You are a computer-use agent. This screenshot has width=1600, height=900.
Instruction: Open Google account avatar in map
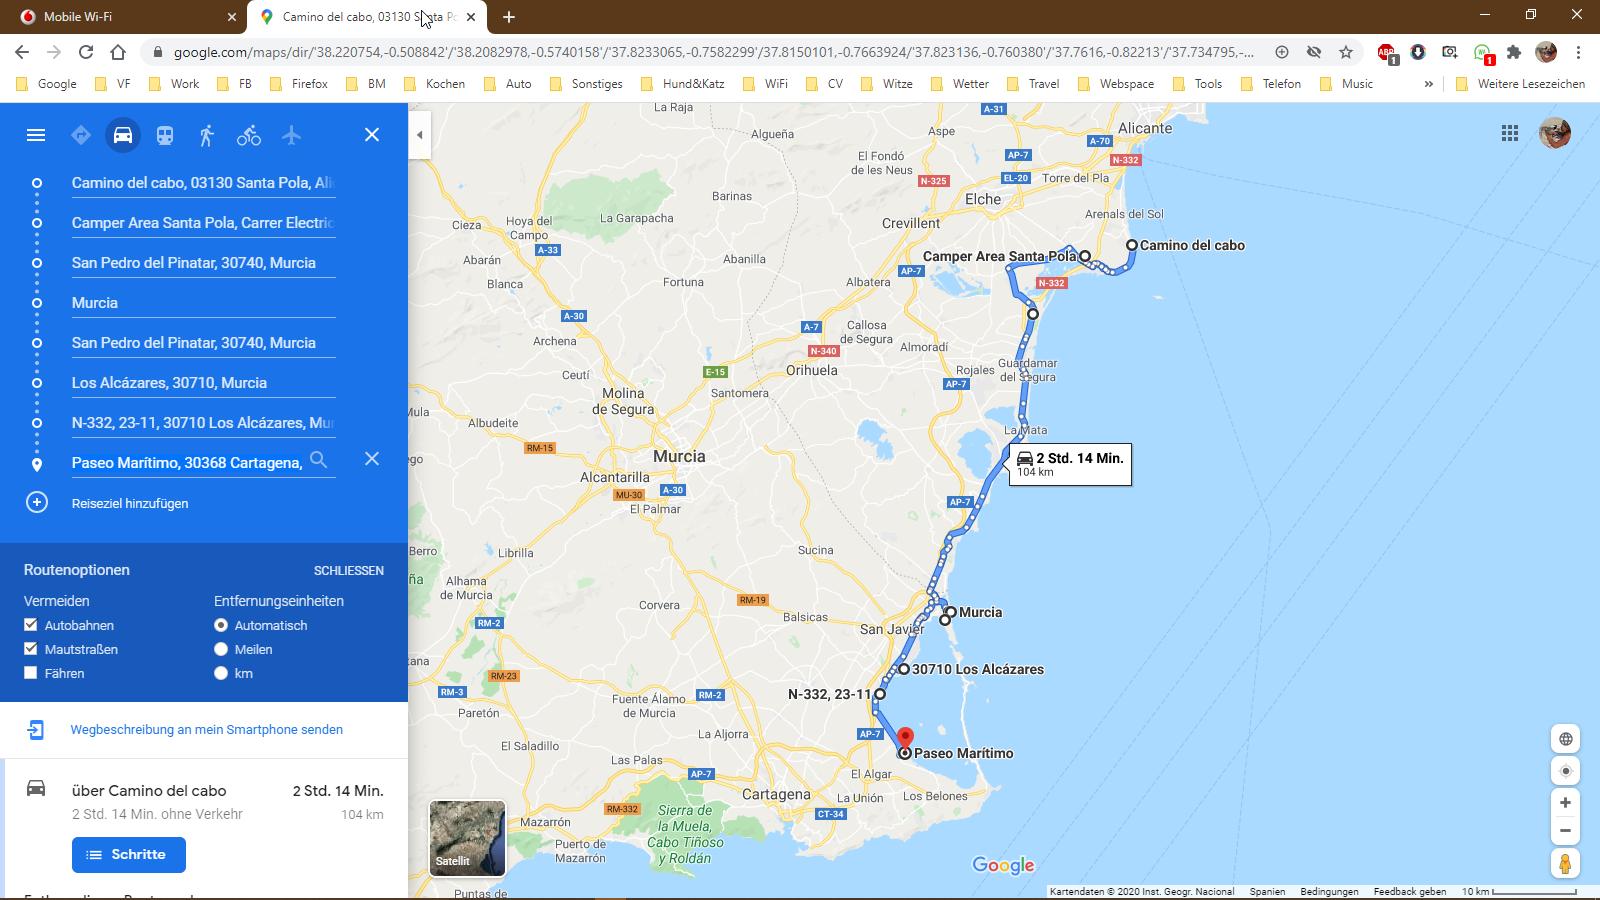(x=1555, y=133)
